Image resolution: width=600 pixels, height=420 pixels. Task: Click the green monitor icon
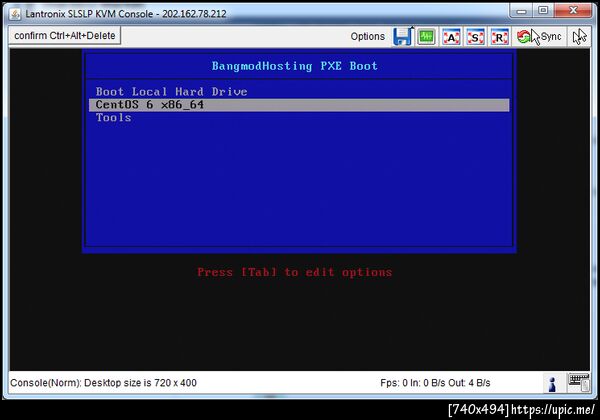426,37
